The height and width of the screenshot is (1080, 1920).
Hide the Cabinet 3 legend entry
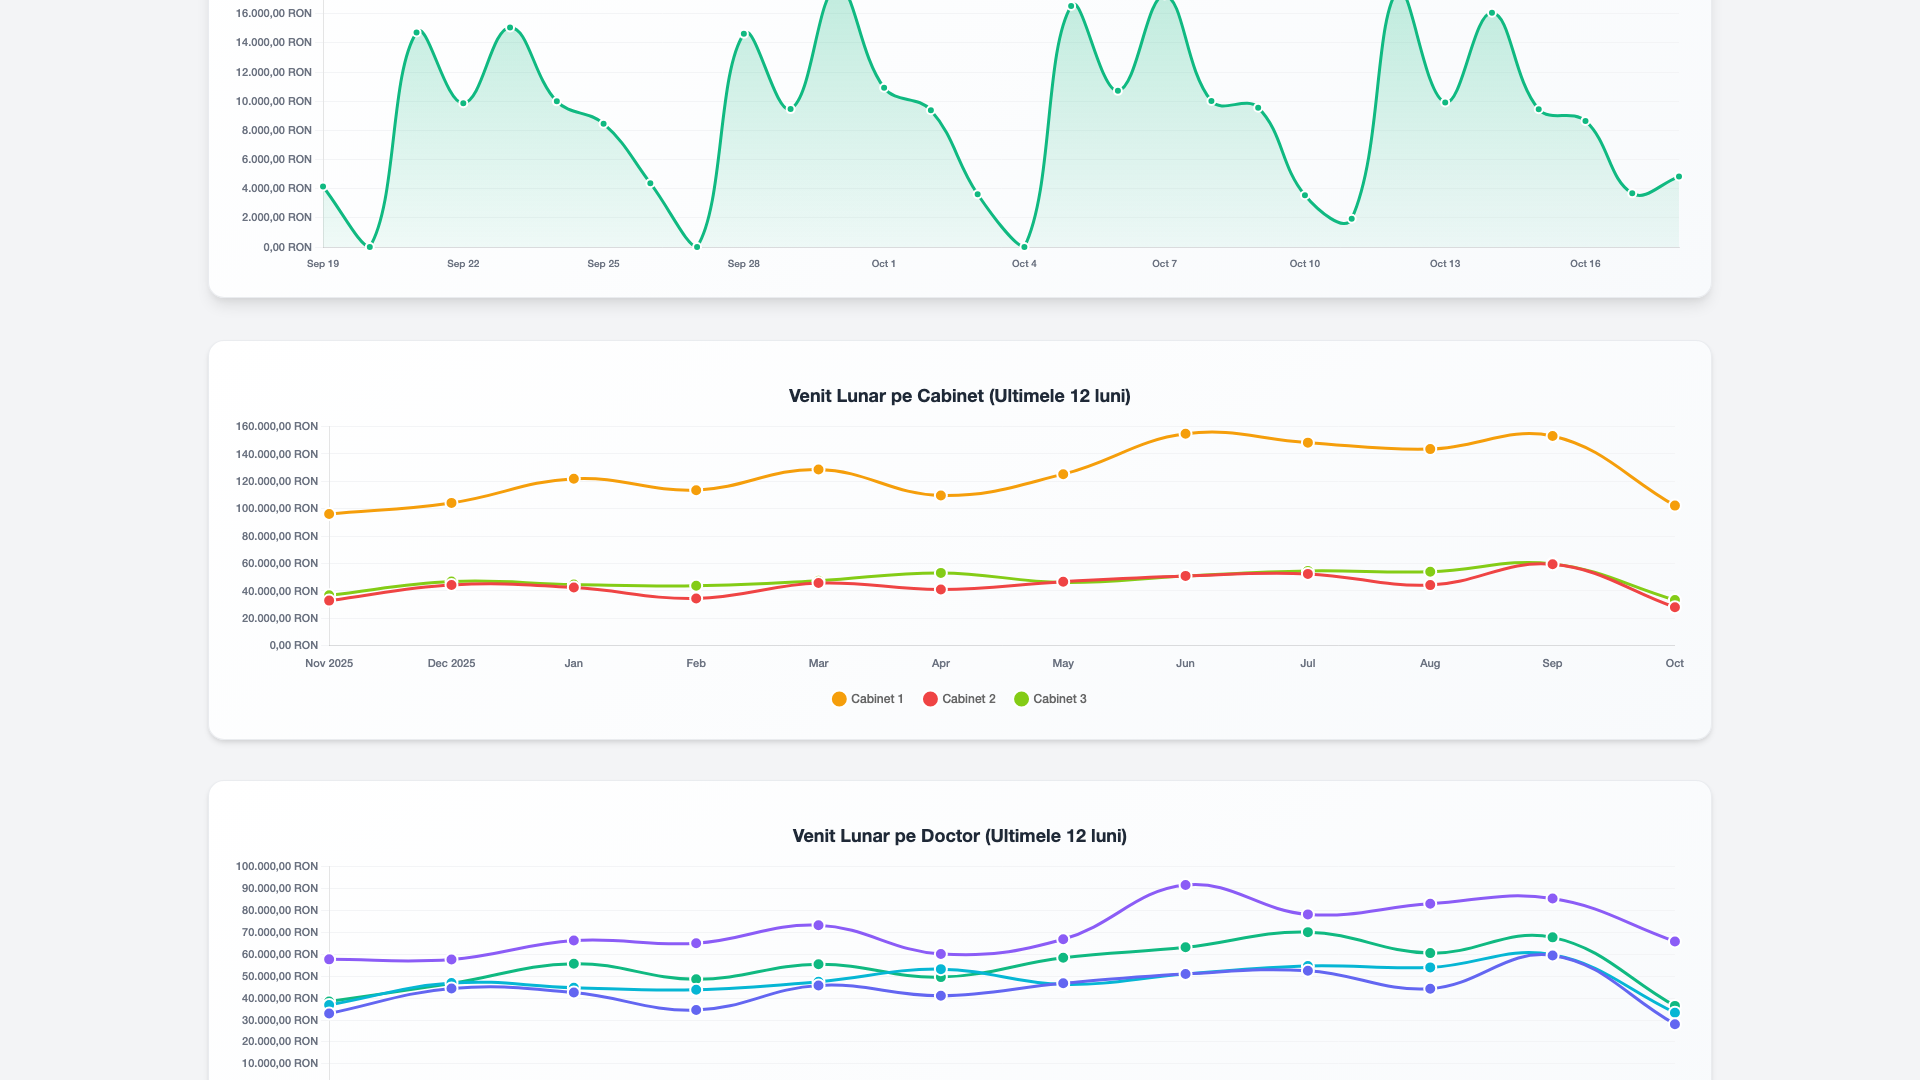(1050, 699)
